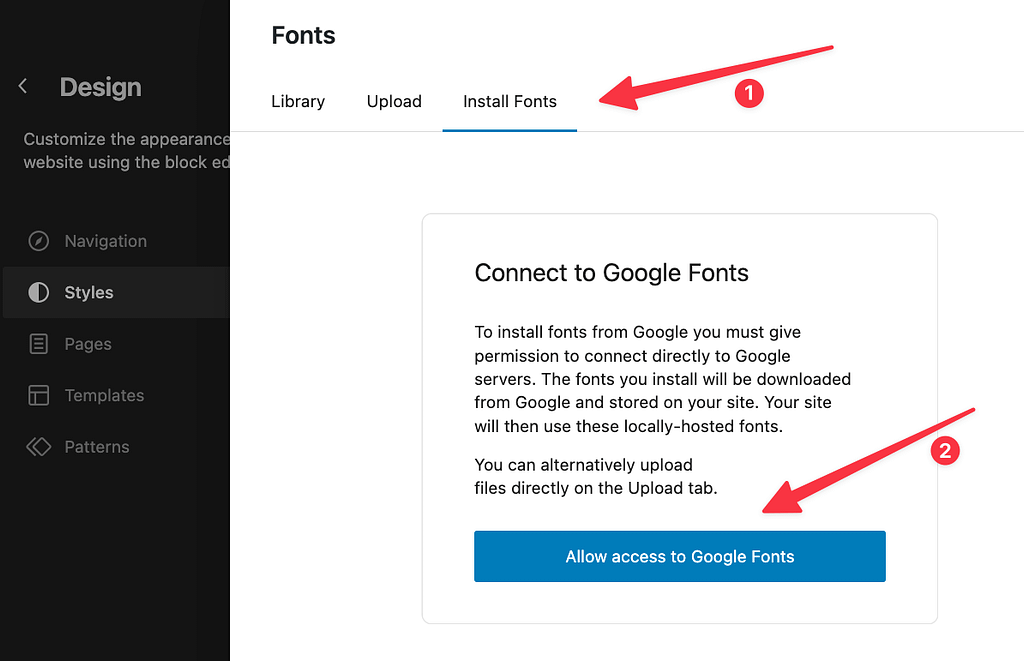Select the Templates layout icon
The height and width of the screenshot is (661, 1024).
[38, 395]
